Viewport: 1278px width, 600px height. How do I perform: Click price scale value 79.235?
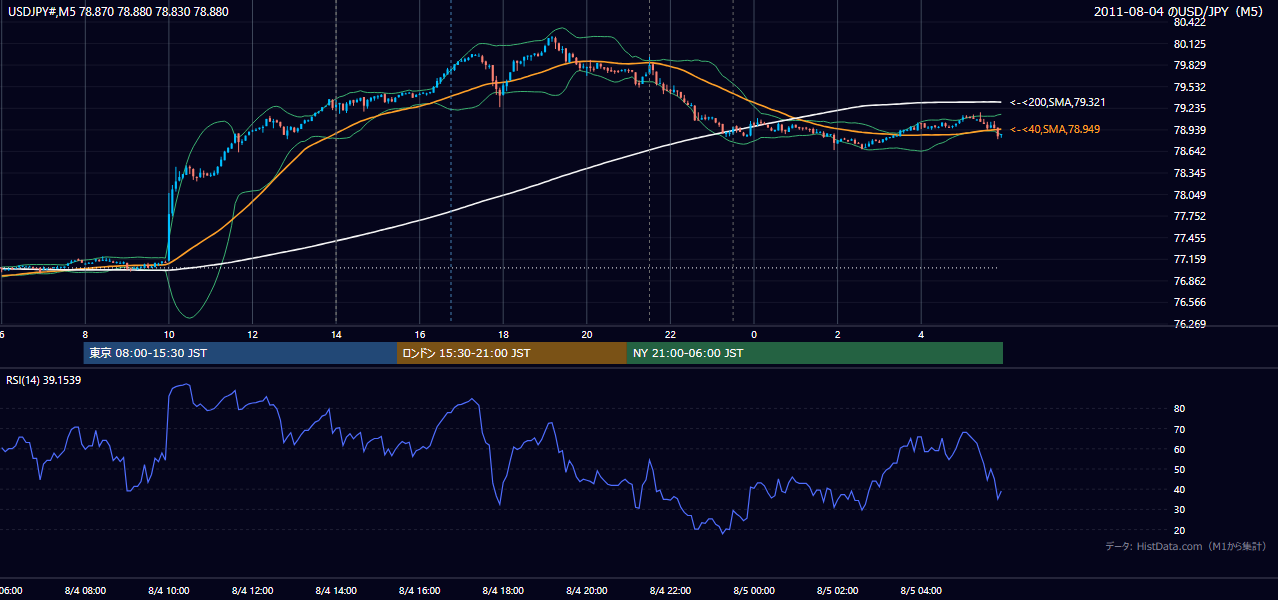(x=1189, y=108)
